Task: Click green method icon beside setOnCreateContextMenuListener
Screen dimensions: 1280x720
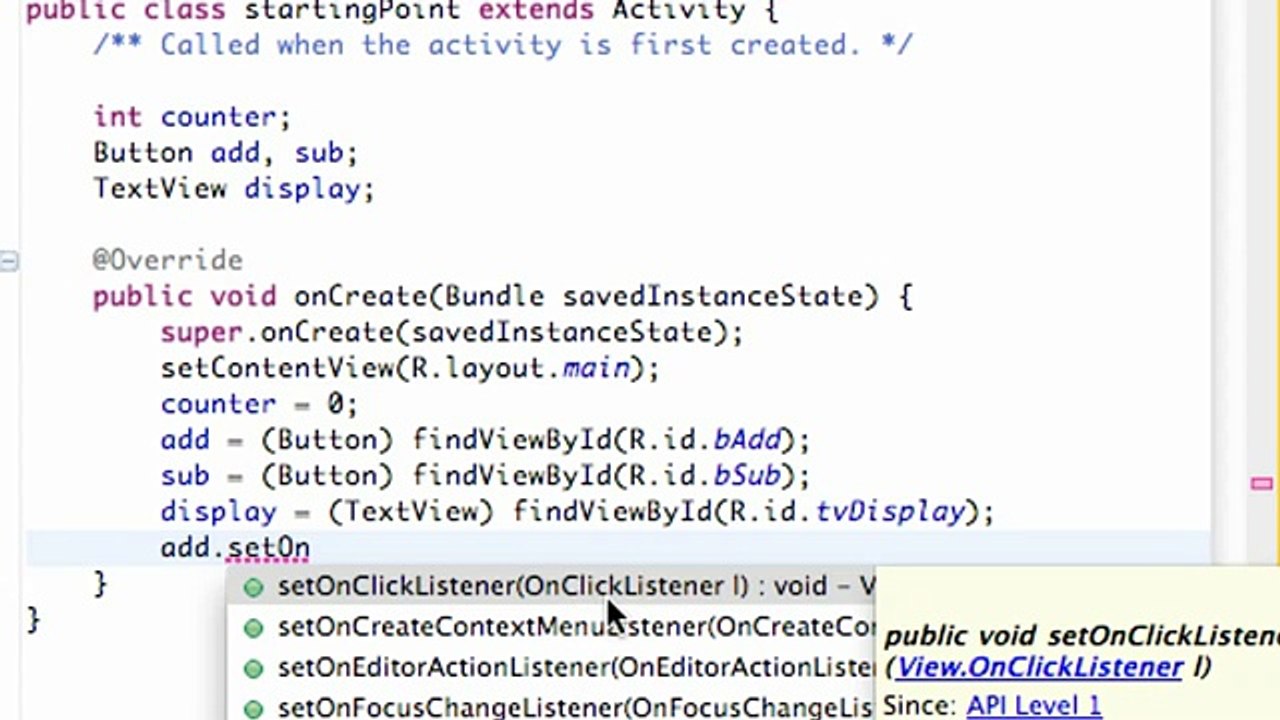Action: 253,628
